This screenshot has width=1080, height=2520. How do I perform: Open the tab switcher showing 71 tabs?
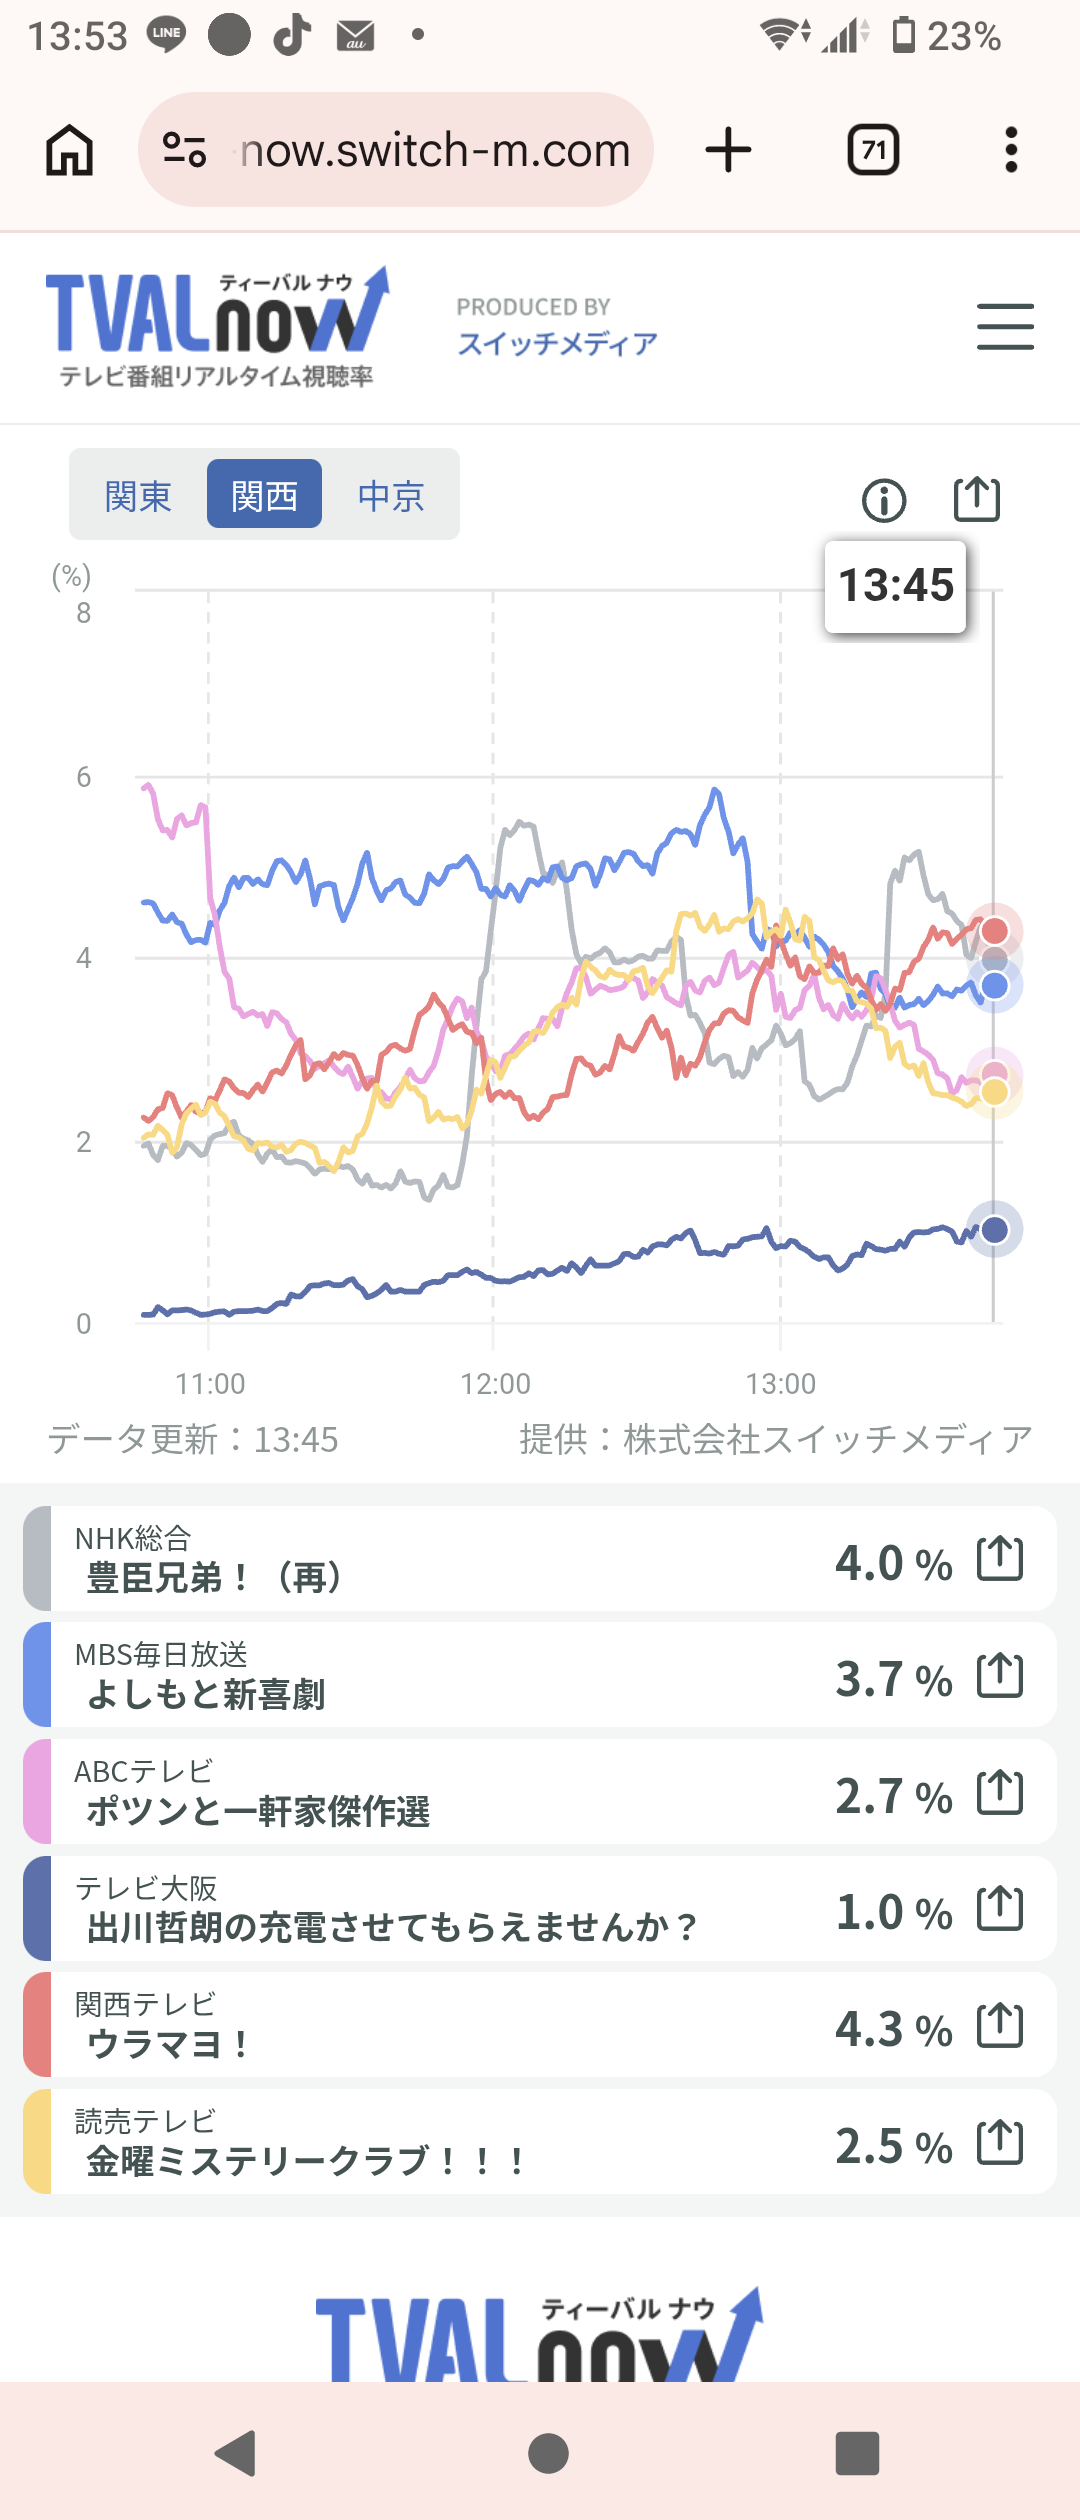coord(873,150)
